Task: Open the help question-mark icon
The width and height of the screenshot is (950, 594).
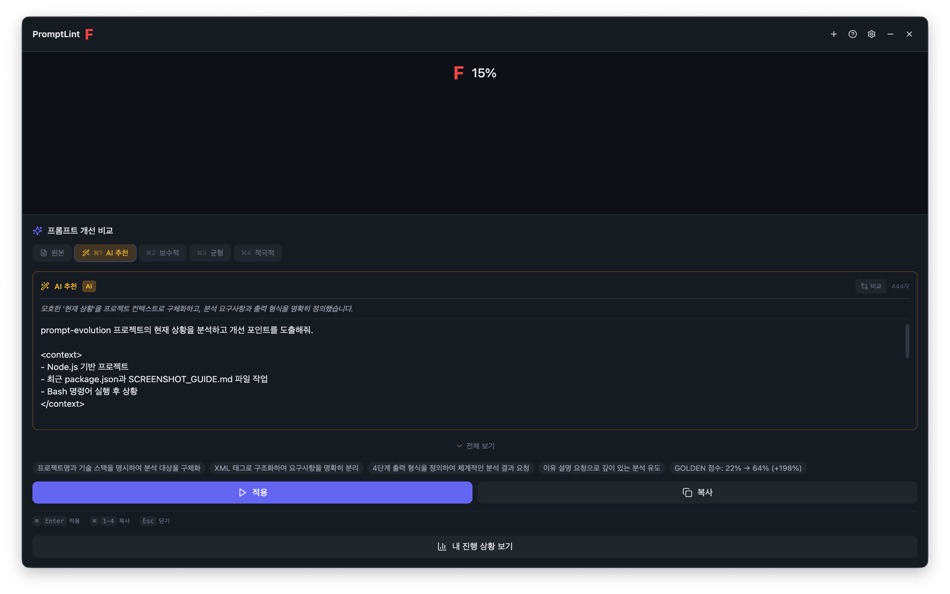Action: (852, 35)
